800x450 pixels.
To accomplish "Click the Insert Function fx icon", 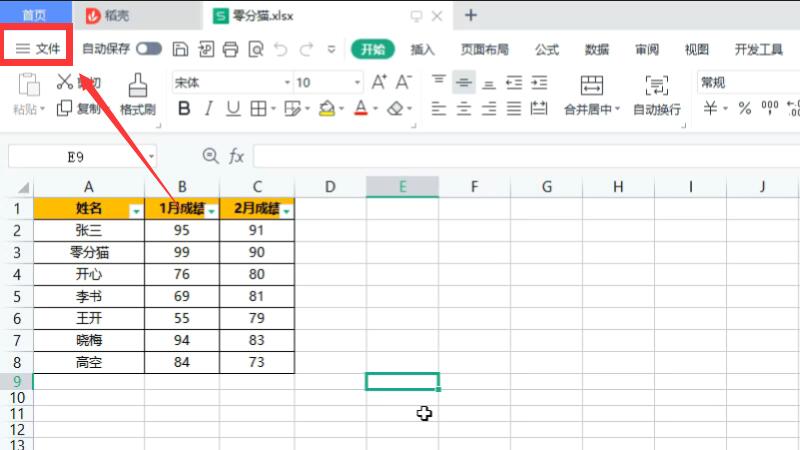I will click(x=237, y=156).
